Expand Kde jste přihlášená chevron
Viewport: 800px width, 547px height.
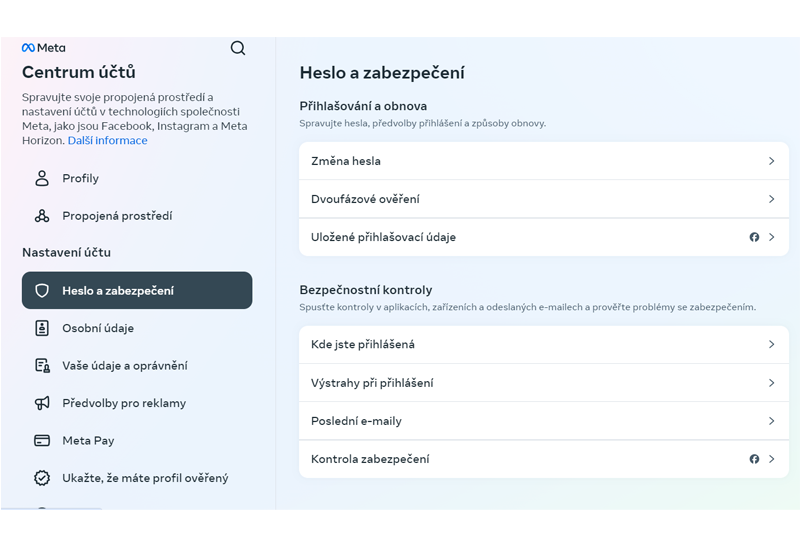pos(771,344)
